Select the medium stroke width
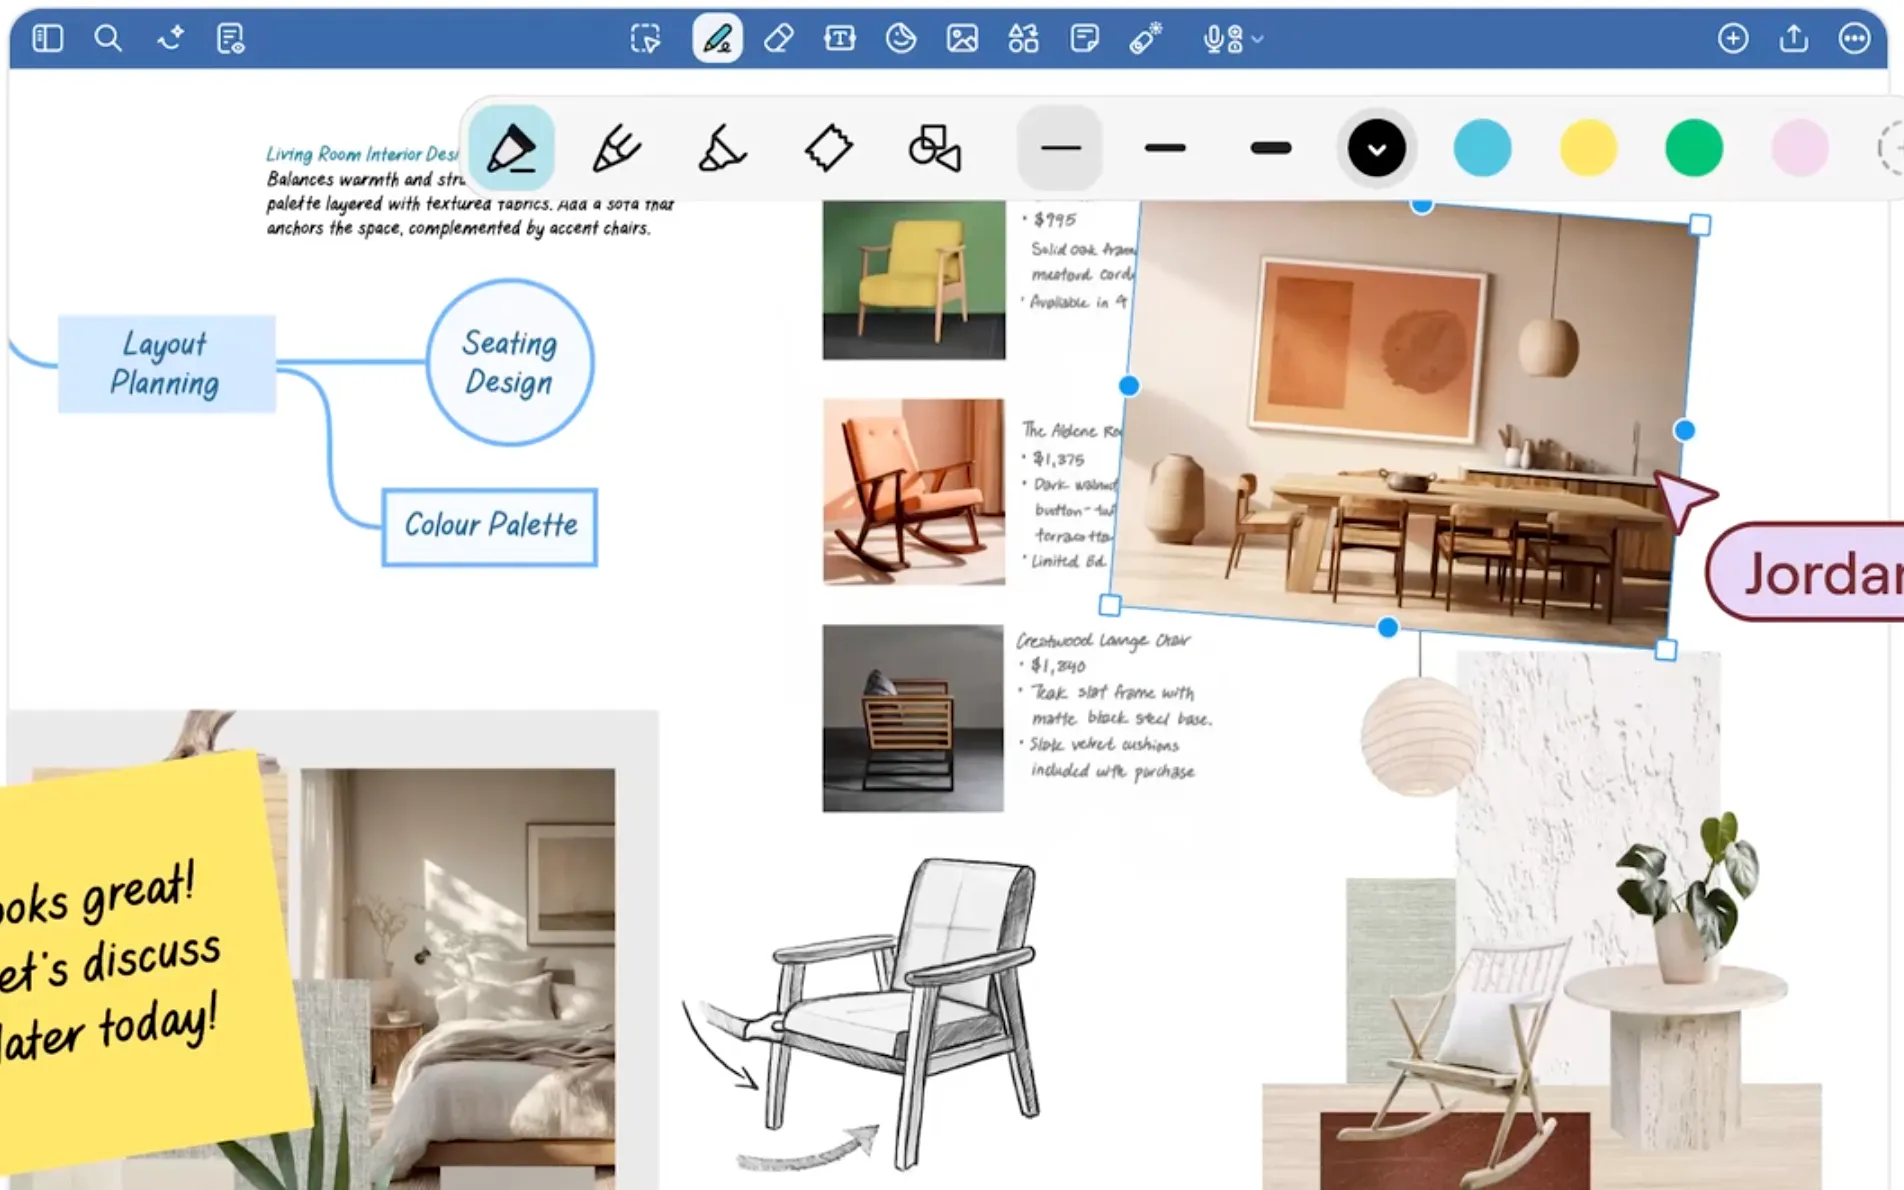This screenshot has height=1190, width=1904. (1165, 148)
